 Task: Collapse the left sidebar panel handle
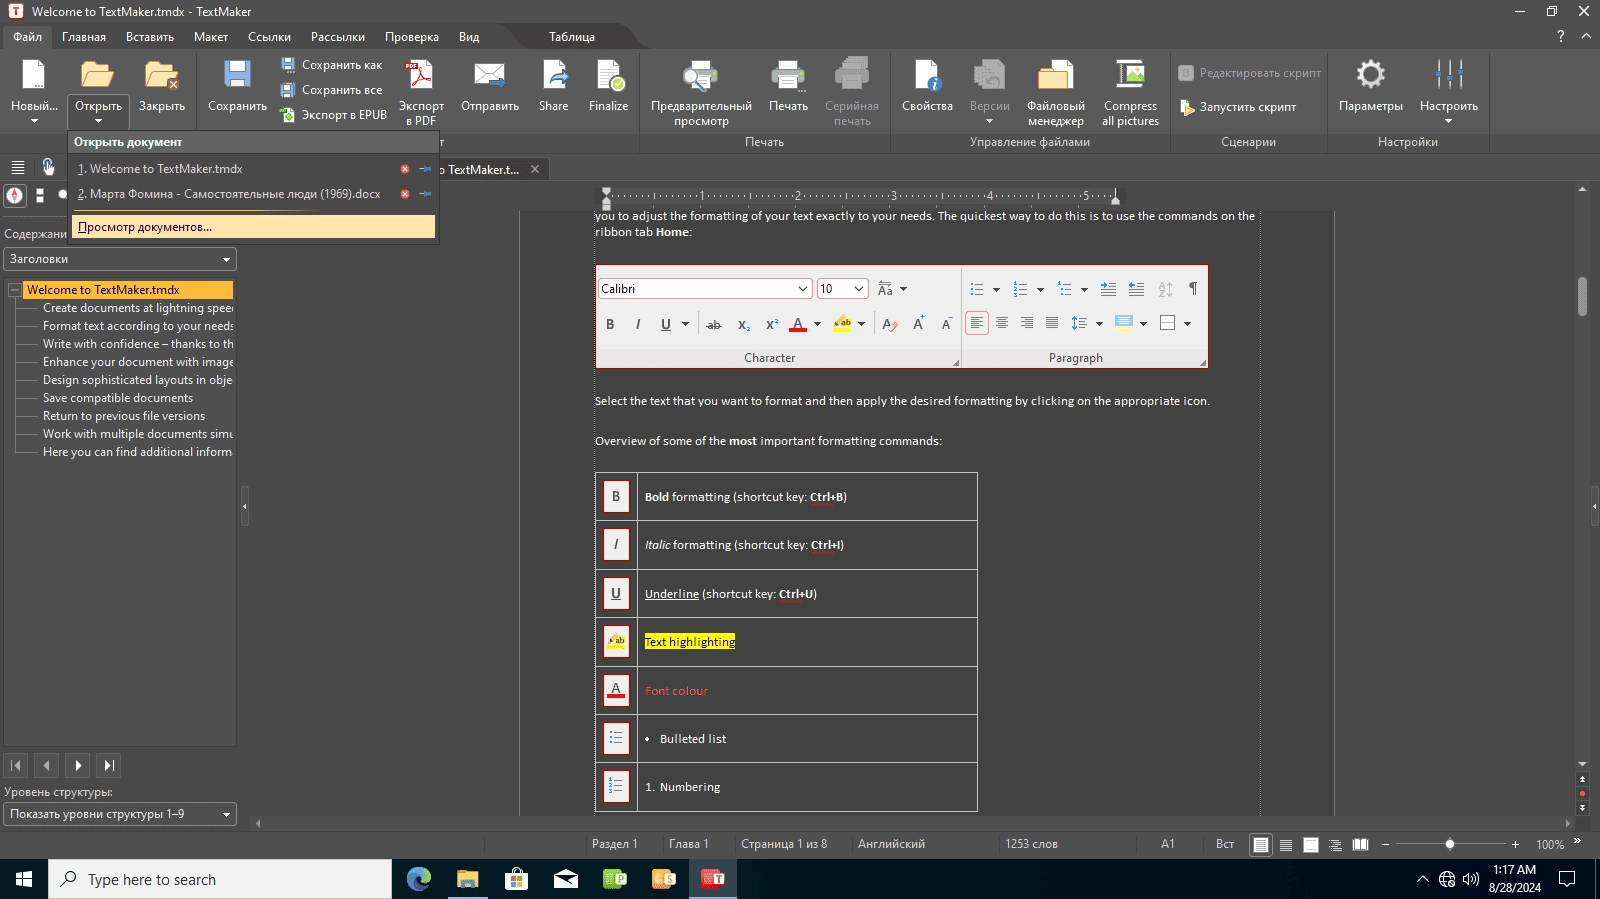click(244, 506)
